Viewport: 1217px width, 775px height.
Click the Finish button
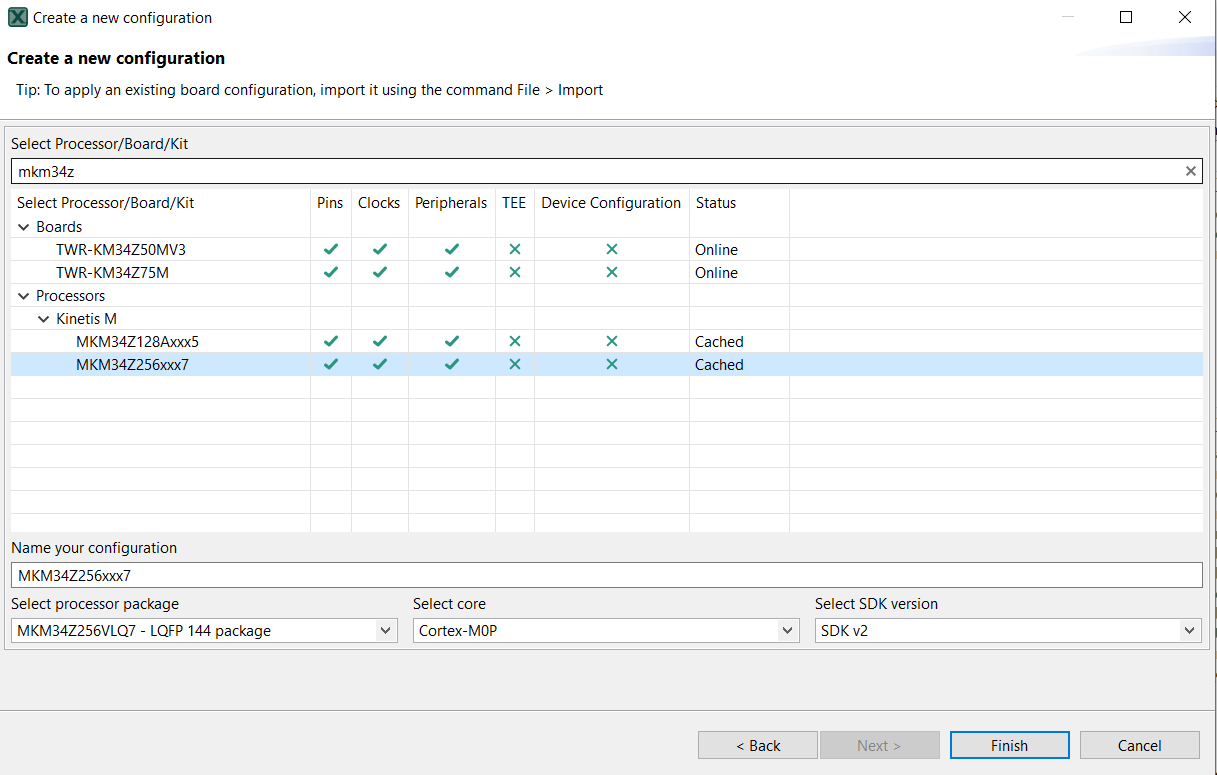click(1009, 745)
